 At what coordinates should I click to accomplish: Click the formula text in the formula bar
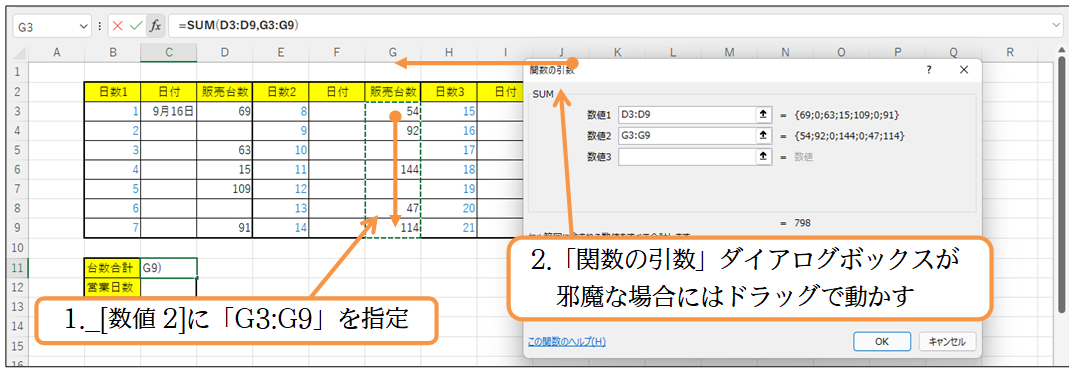click(x=239, y=26)
